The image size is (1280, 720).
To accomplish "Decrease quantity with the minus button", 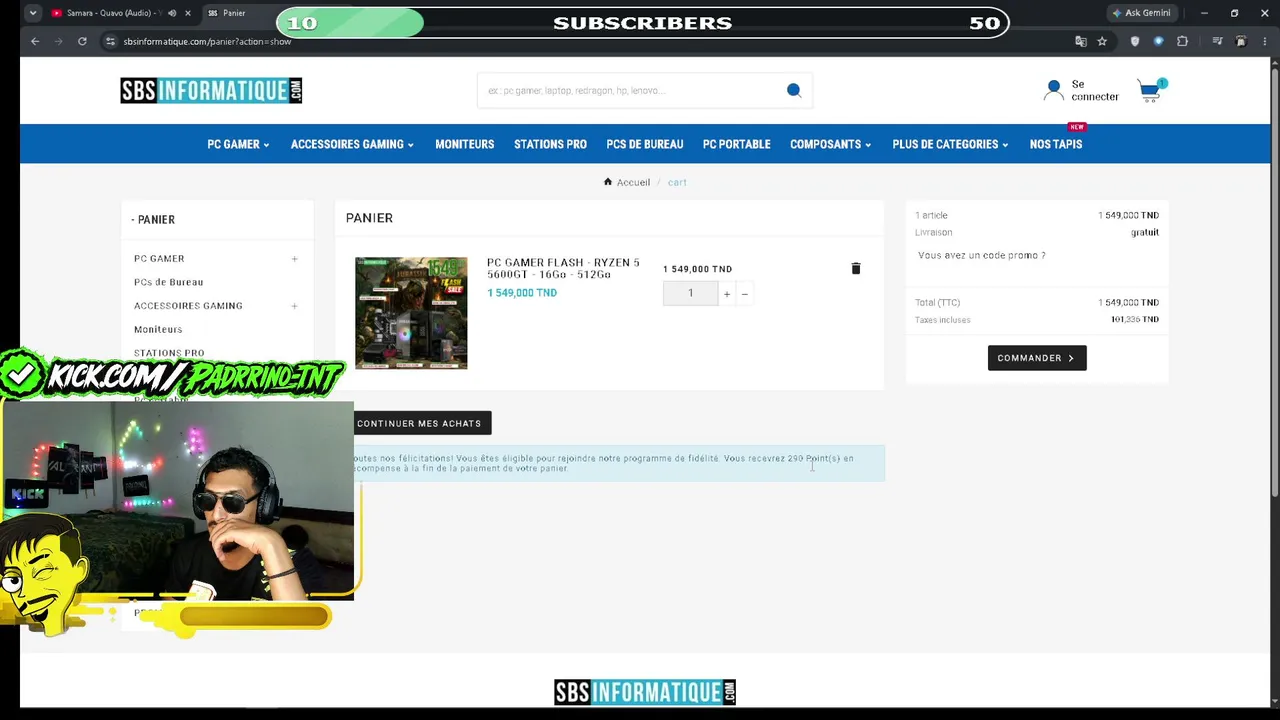I will tap(744, 293).
